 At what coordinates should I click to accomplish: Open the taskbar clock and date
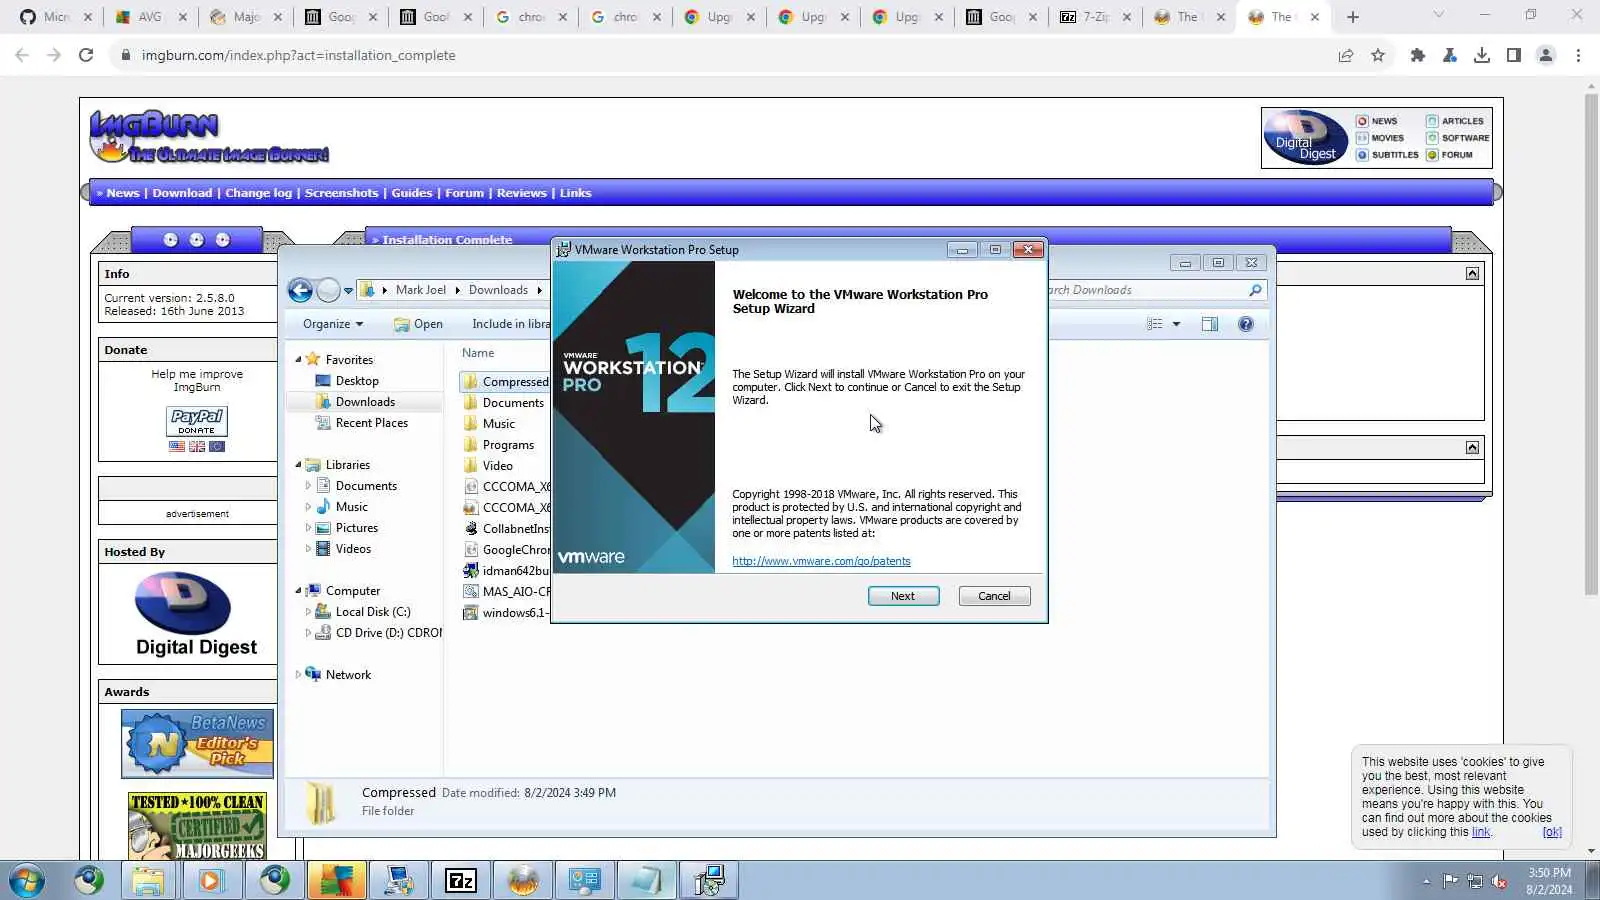point(1549,881)
